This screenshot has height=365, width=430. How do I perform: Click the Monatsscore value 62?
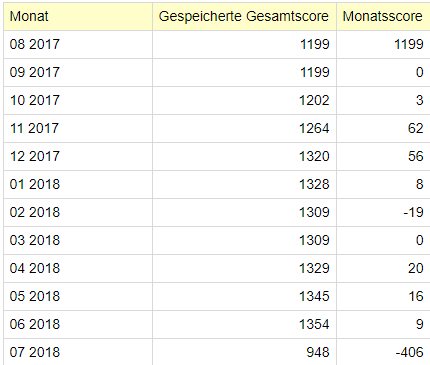coord(416,128)
